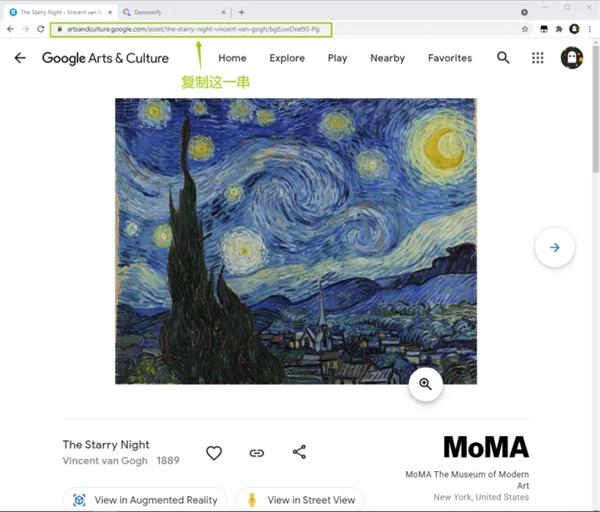The image size is (600, 512).
Task: Go to the Nearby section
Action: [x=387, y=58]
